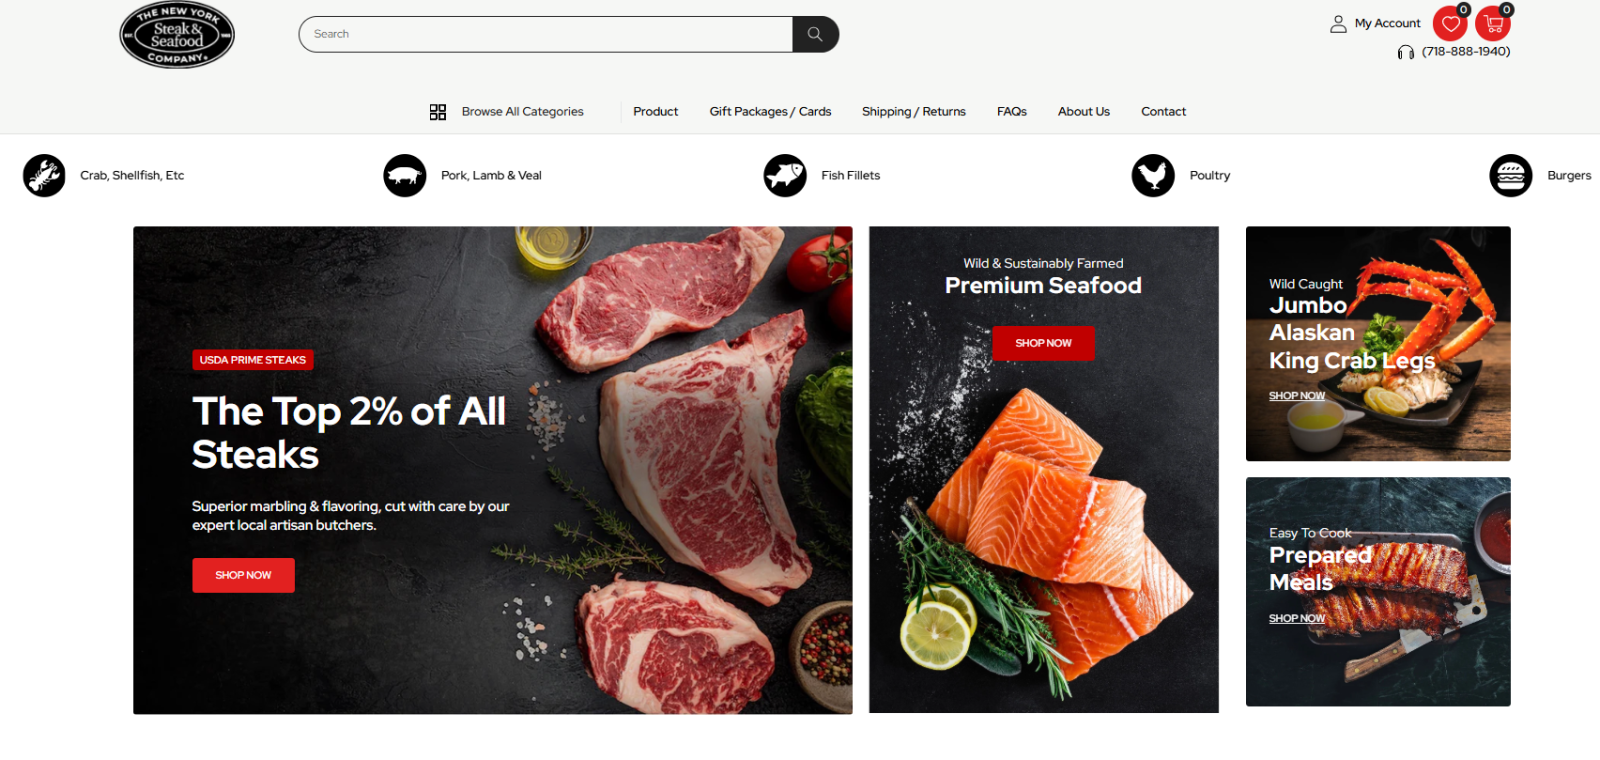Image resolution: width=1600 pixels, height=760 pixels.
Task: Open the Product menu item
Action: pyautogui.click(x=655, y=112)
